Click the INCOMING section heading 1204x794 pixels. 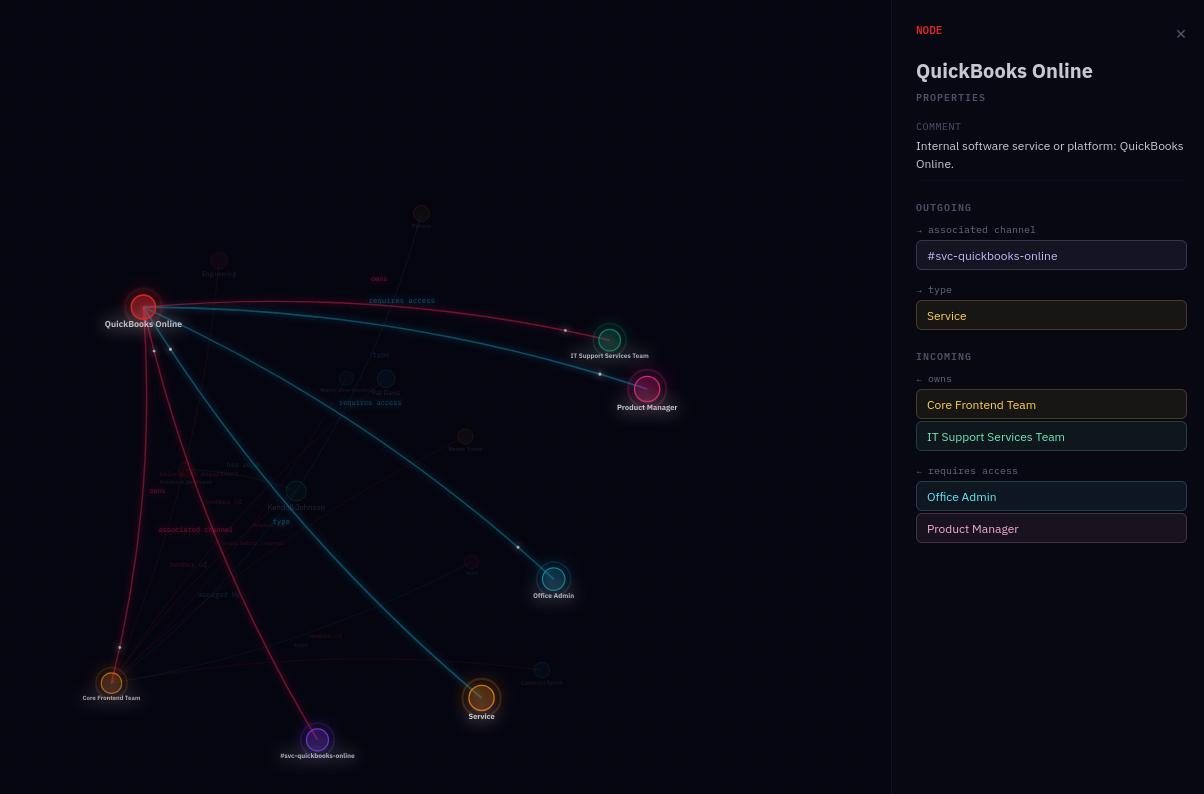point(944,357)
